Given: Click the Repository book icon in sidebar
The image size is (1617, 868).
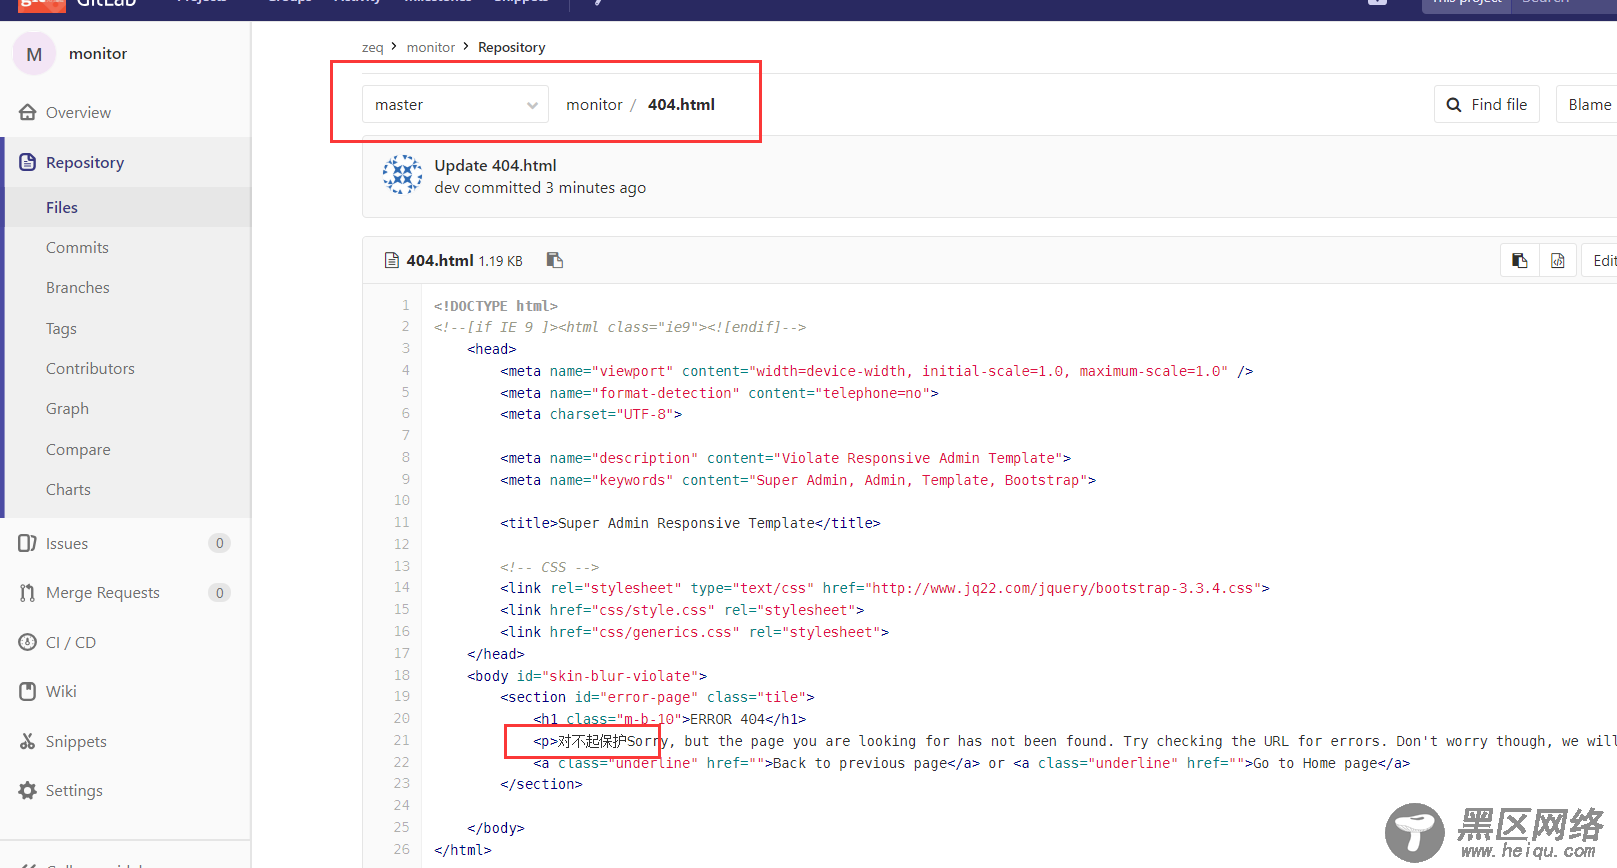Looking at the screenshot, I should (x=28, y=162).
